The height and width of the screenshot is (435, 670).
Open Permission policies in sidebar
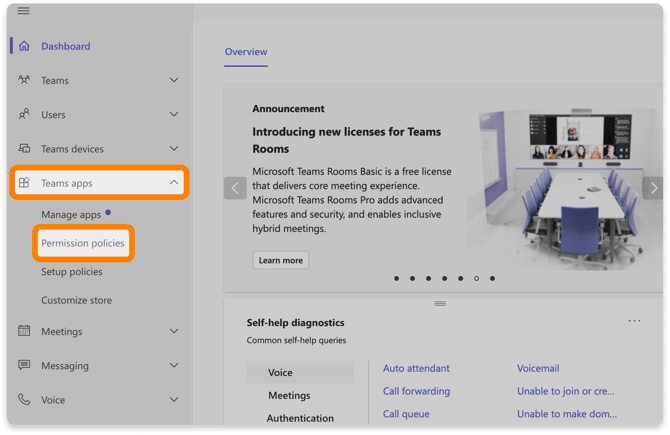click(83, 243)
